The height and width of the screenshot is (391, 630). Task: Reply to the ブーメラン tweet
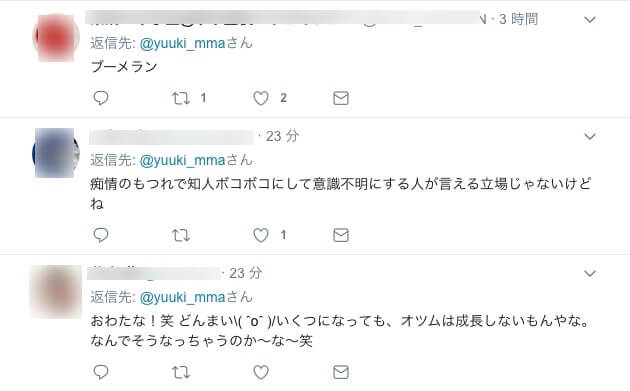point(101,98)
